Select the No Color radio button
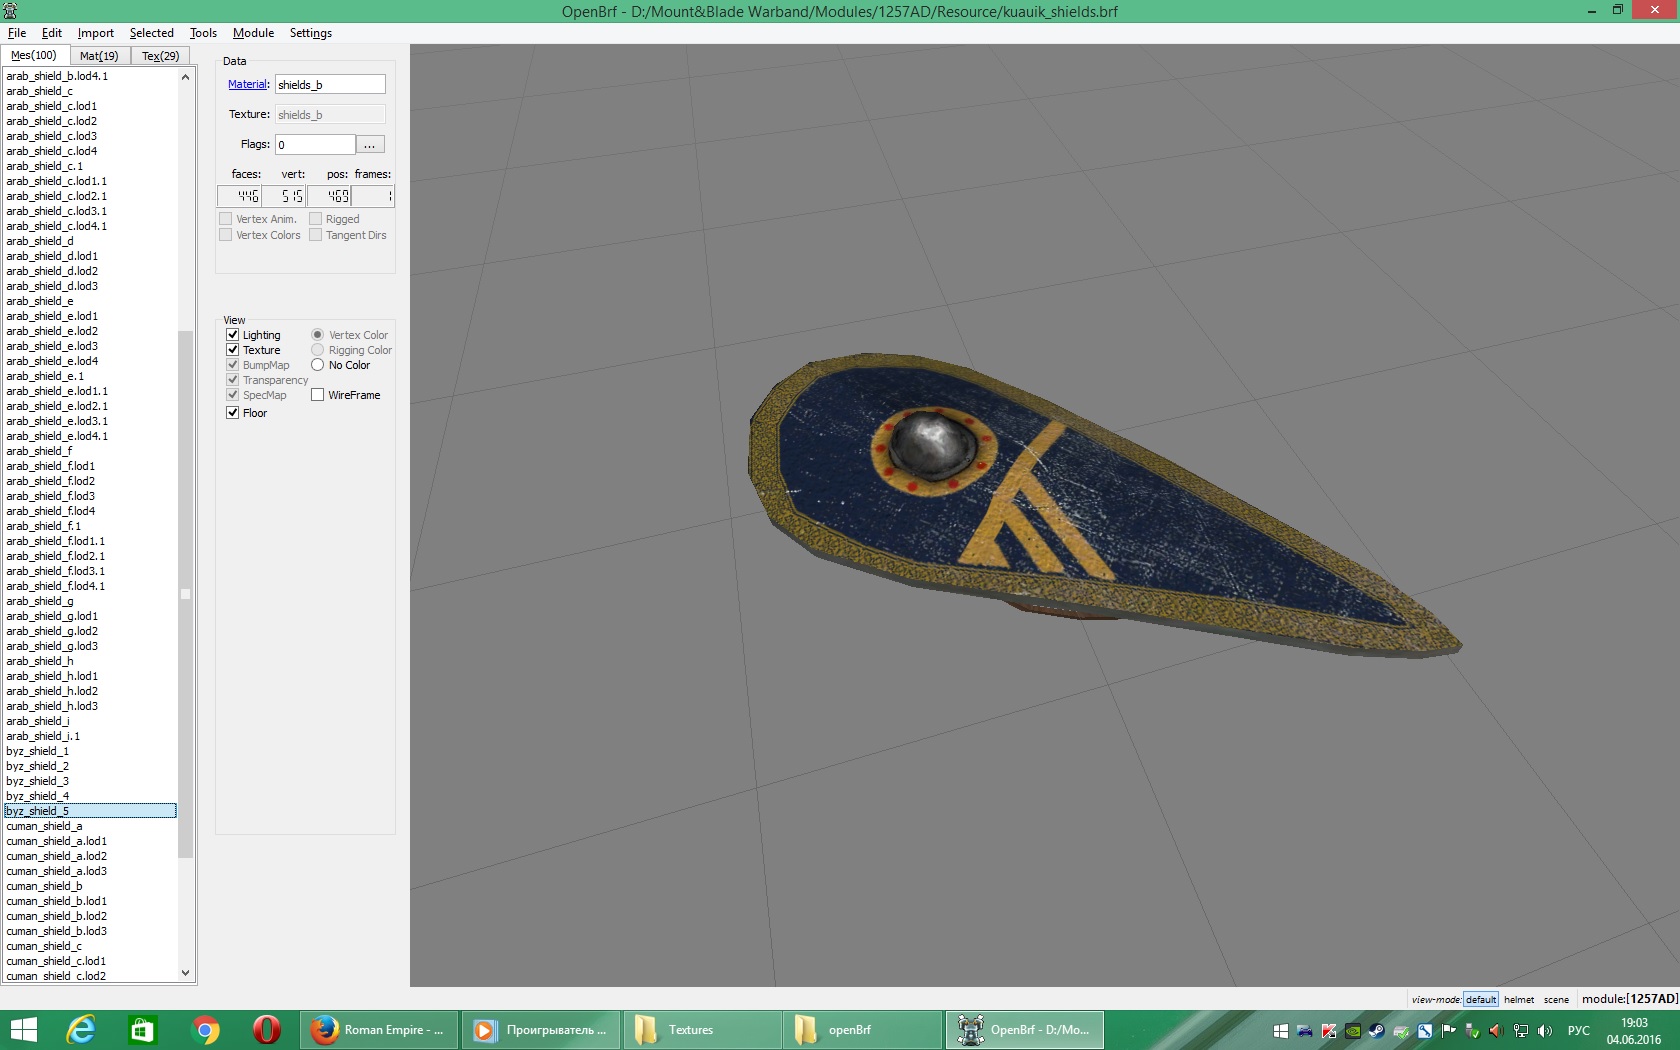 318,365
